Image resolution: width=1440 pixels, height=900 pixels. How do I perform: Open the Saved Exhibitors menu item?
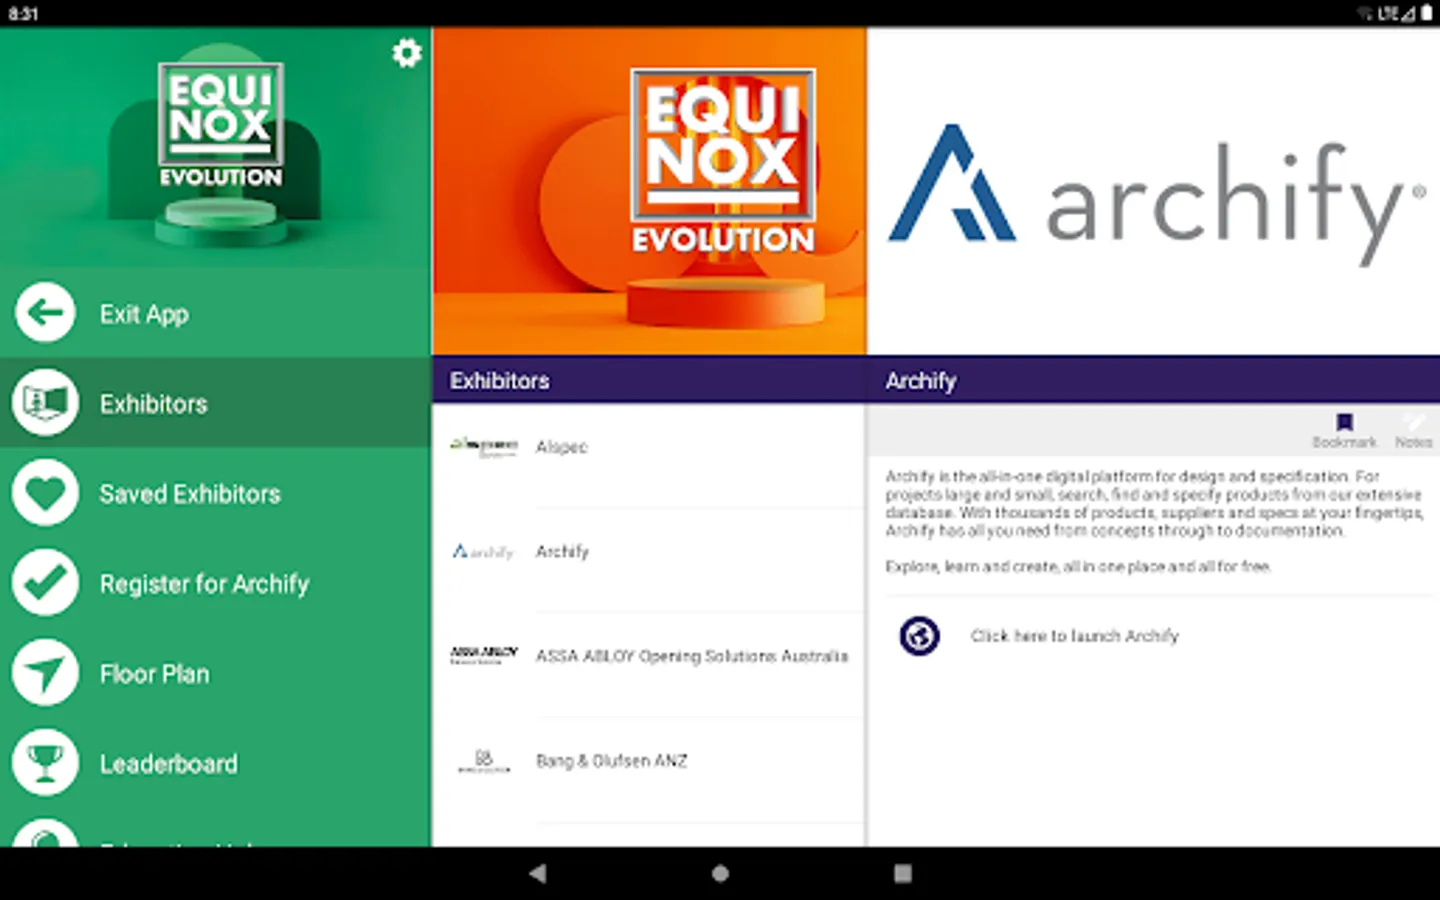click(215, 493)
